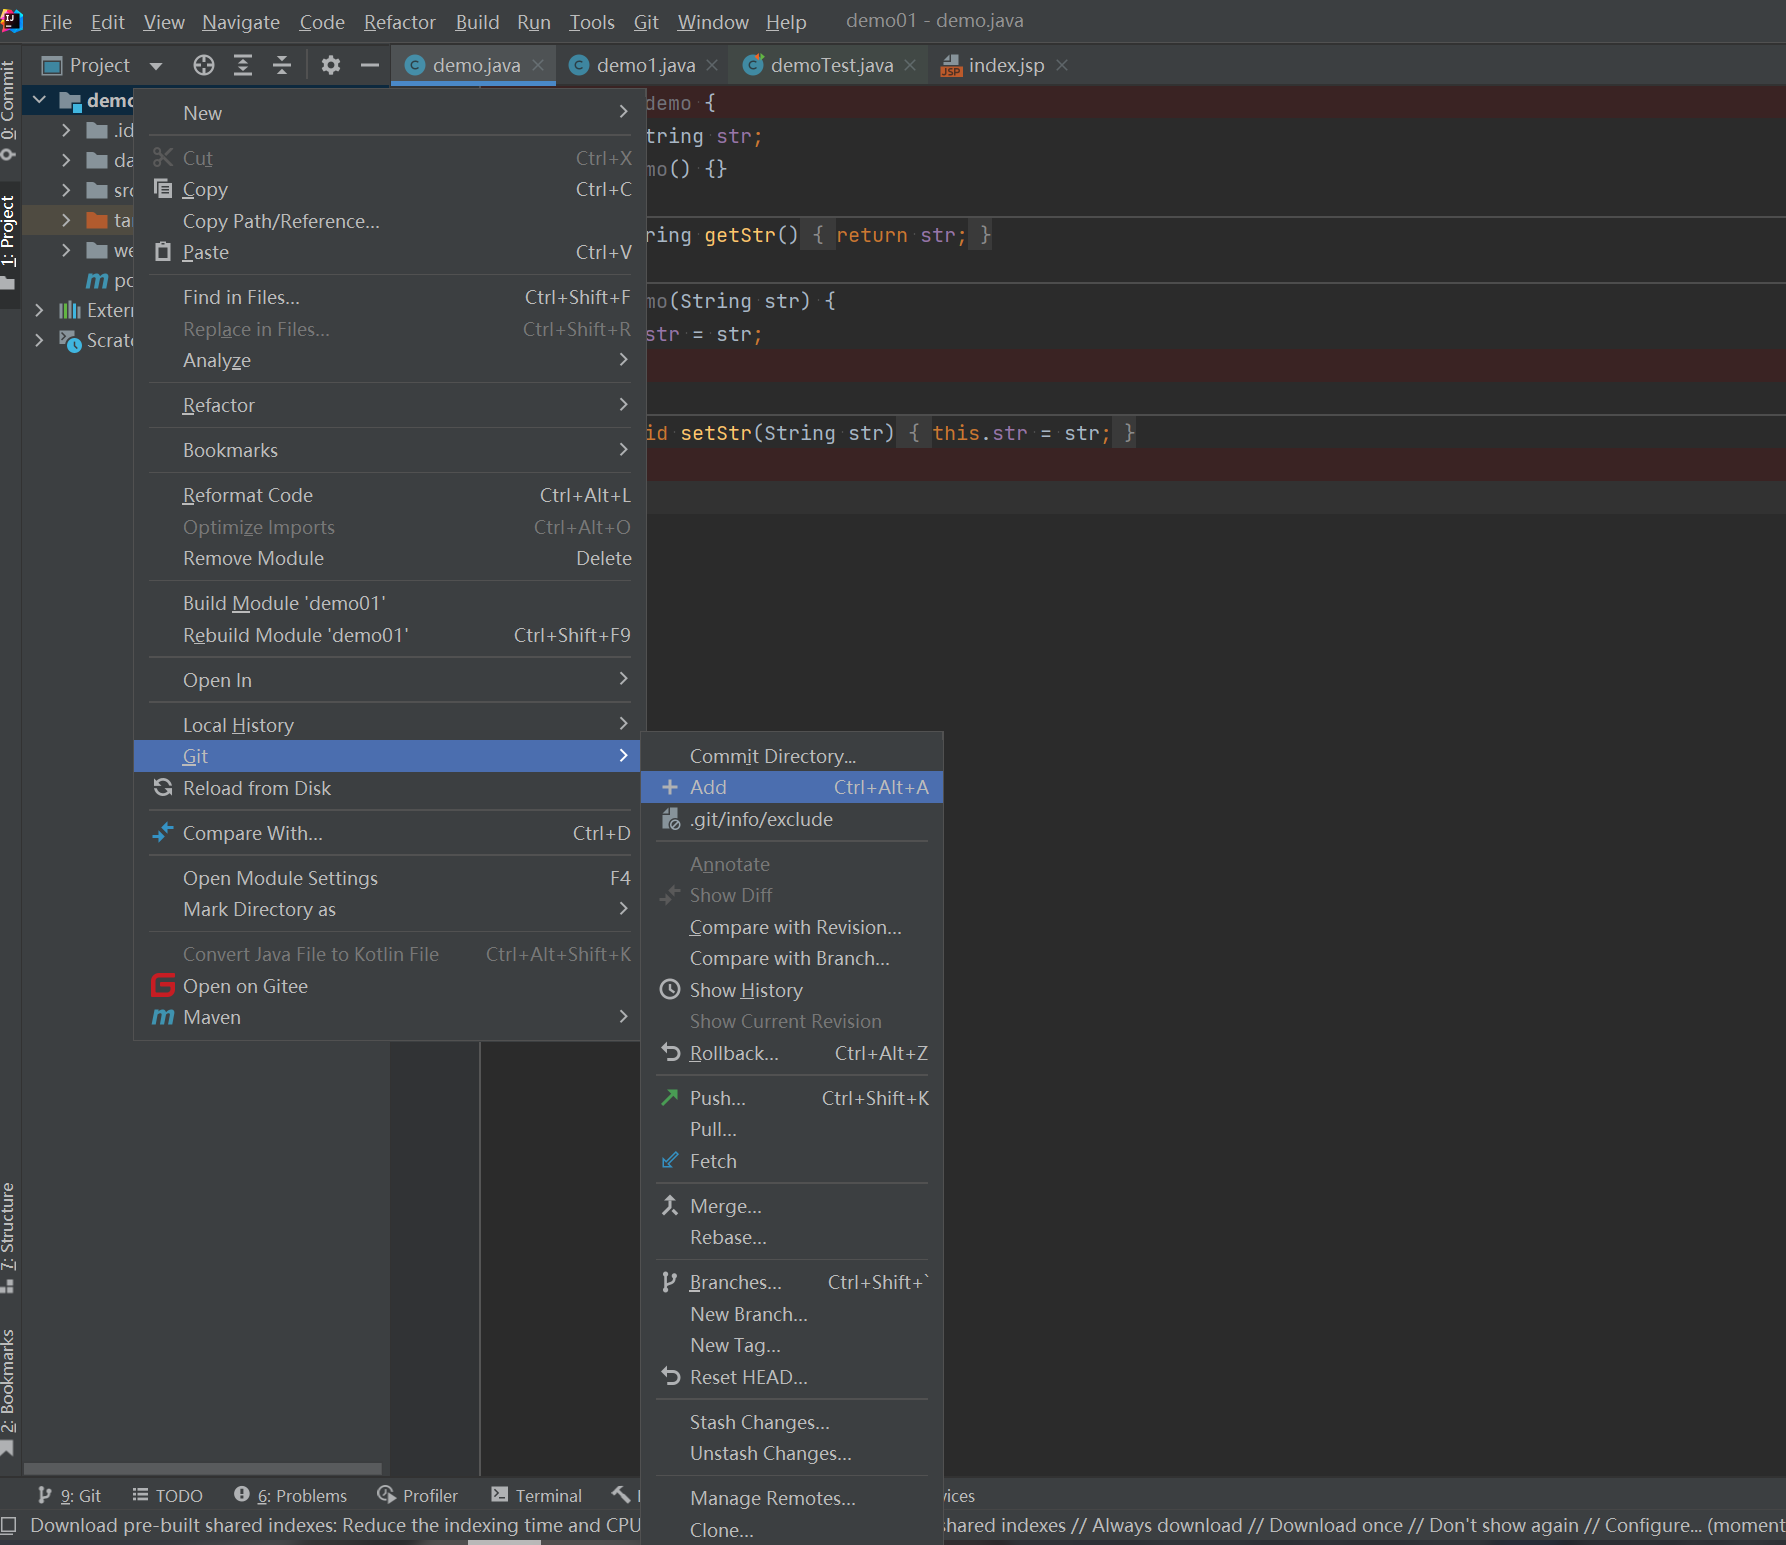This screenshot has width=1786, height=1545.
Task: Open the Terminal tool window
Action: (x=536, y=1495)
